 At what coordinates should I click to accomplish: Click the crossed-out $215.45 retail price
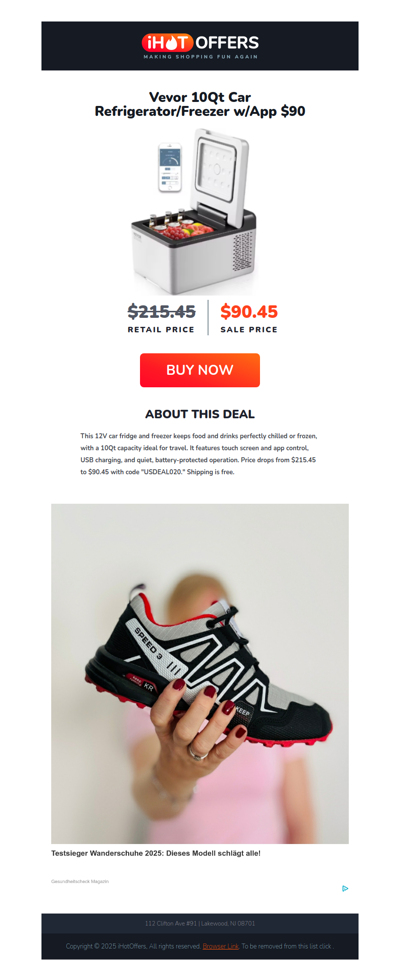click(162, 312)
